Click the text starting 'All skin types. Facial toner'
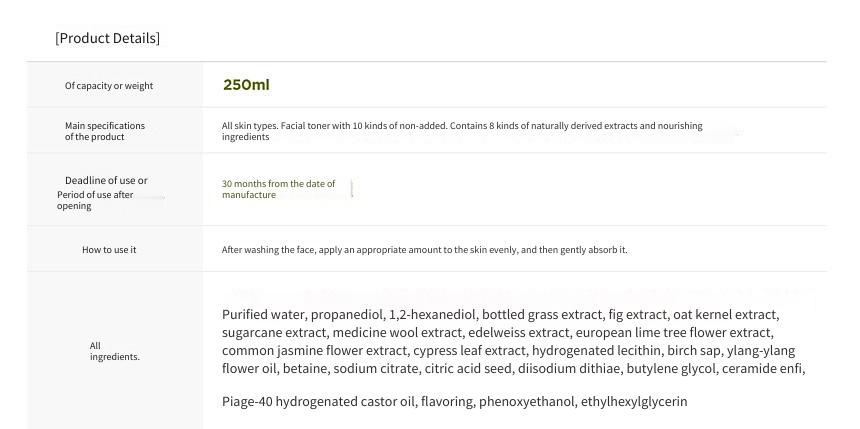Viewport: 860px width, 429px height. click(x=462, y=131)
